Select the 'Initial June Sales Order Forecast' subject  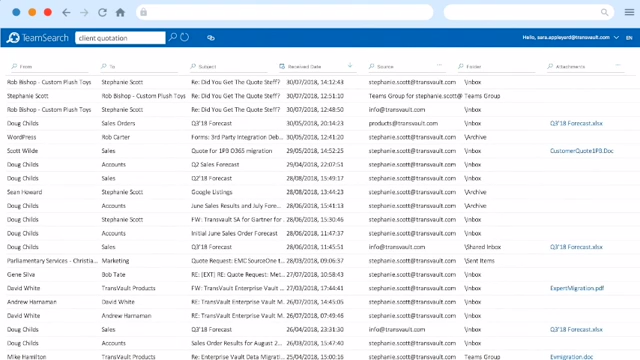234,233
